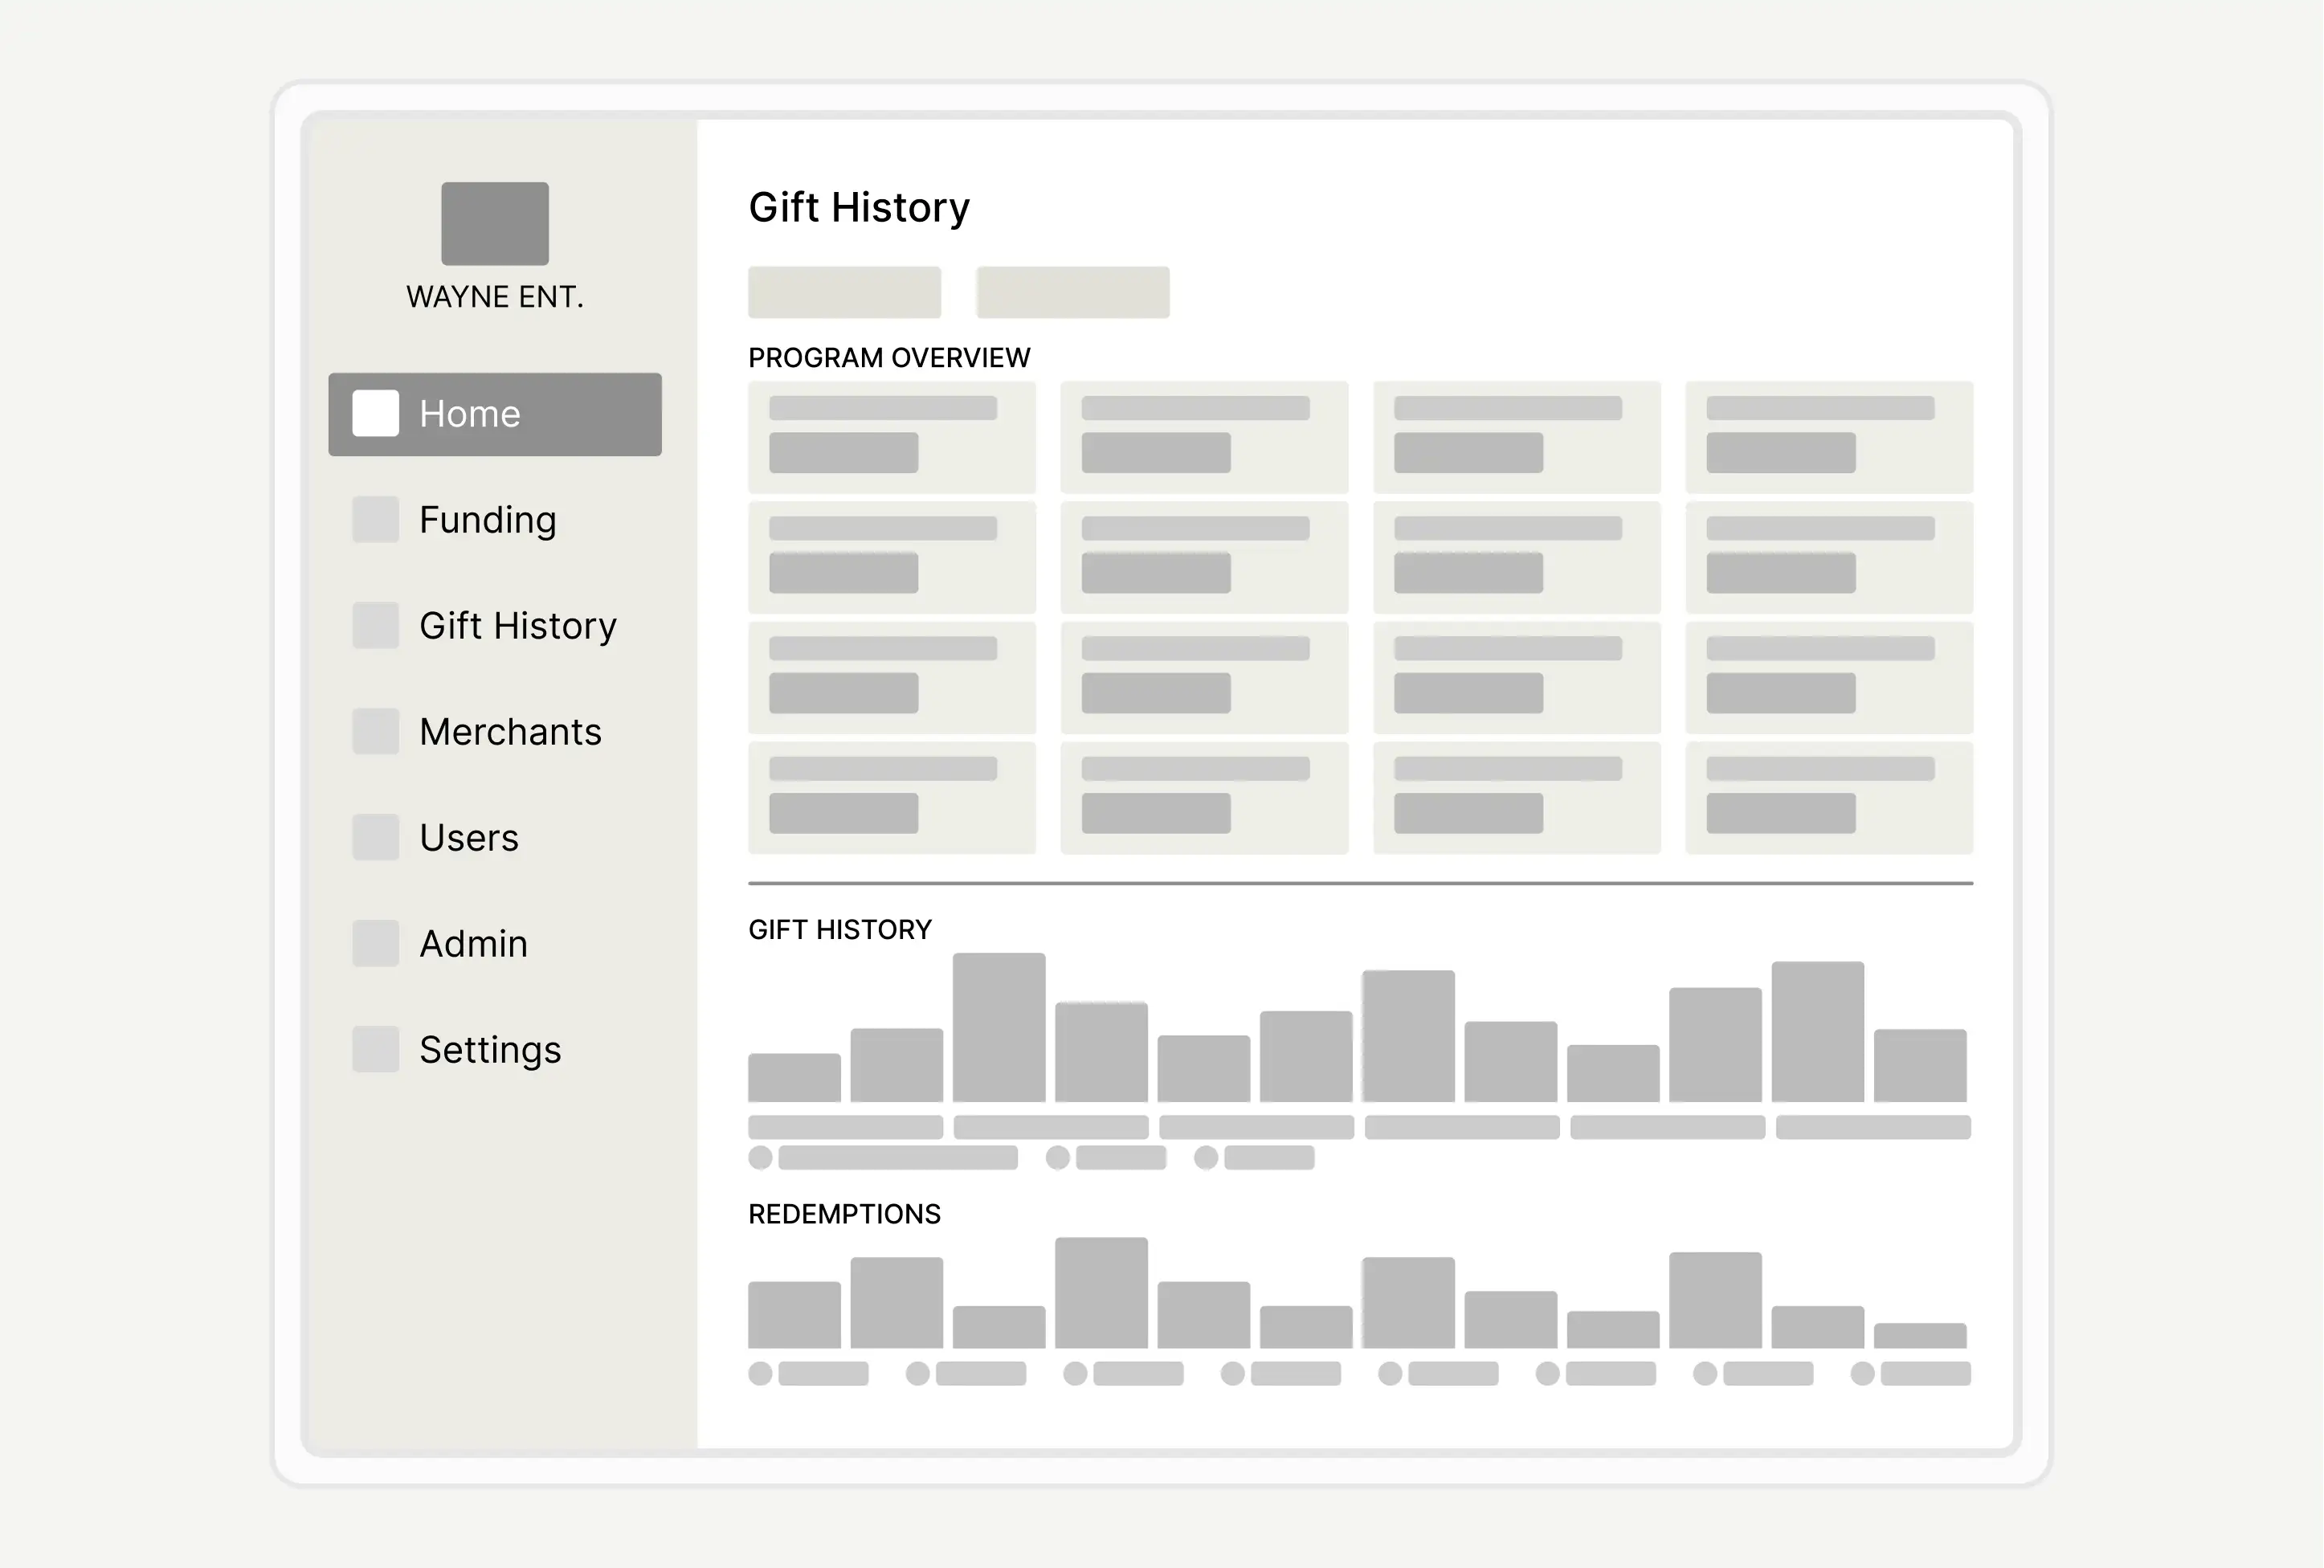
Task: Click the last card in Program Overview top row
Action: point(1829,437)
